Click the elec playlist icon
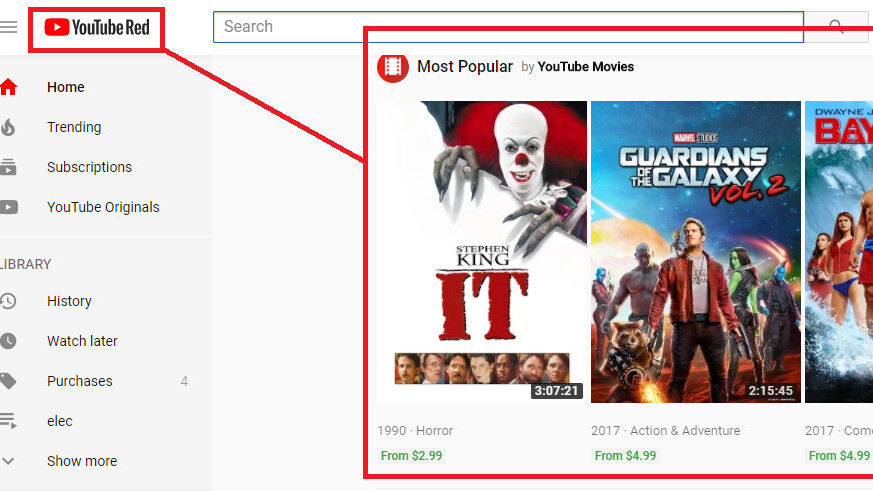 pyautogui.click(x=8, y=421)
